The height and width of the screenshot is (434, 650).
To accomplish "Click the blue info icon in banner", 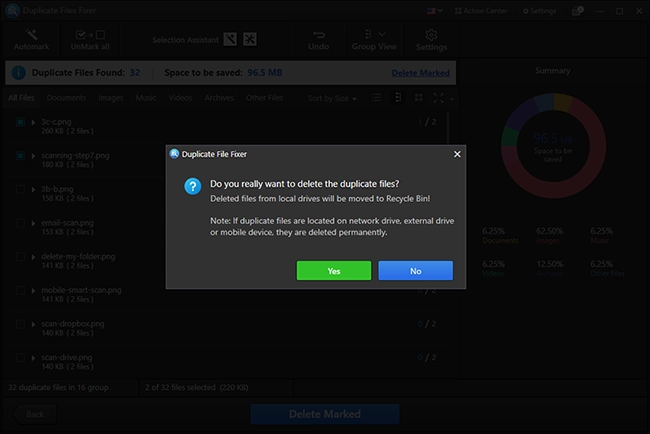I will pyautogui.click(x=19, y=73).
